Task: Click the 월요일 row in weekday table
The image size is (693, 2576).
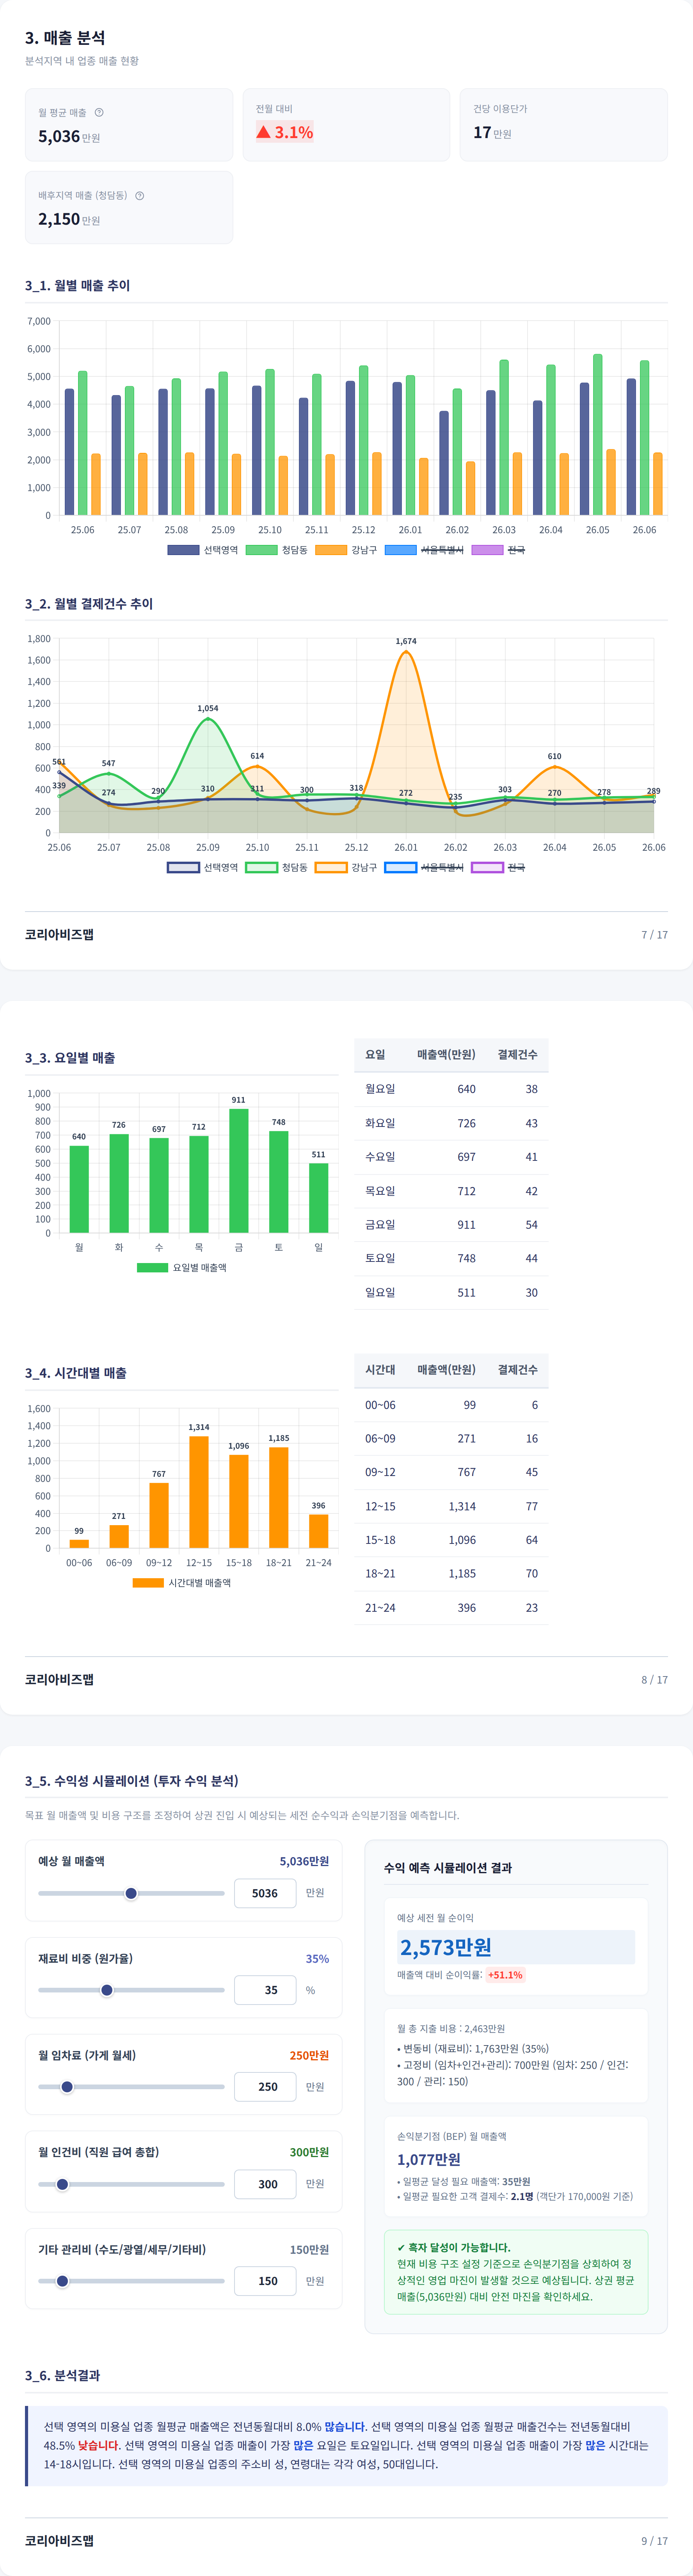Action: [x=451, y=1089]
